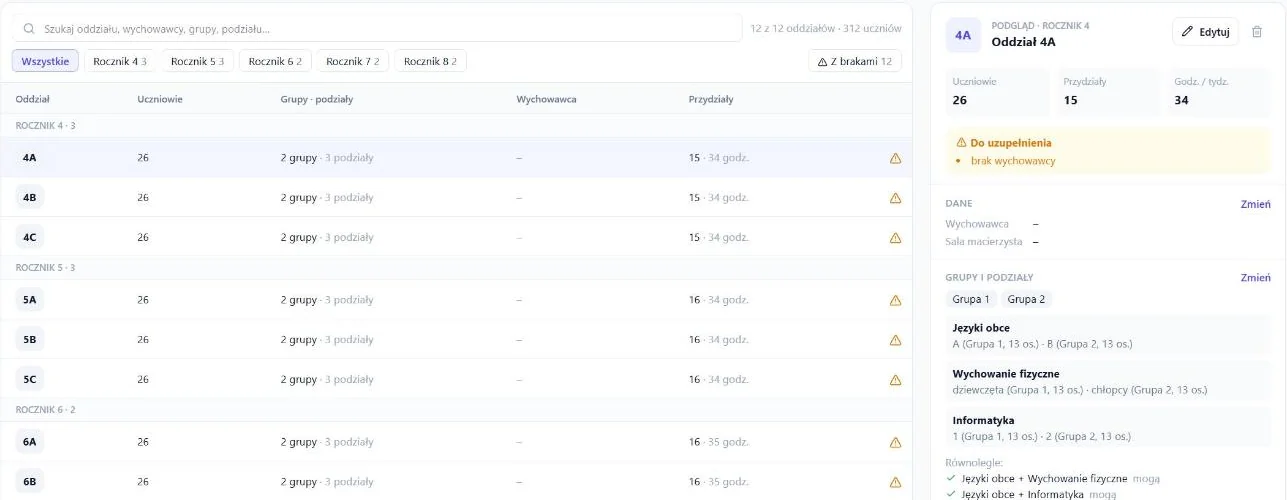Delete Oddział 4A with the trash icon
1287x500 pixels.
[1257, 32]
